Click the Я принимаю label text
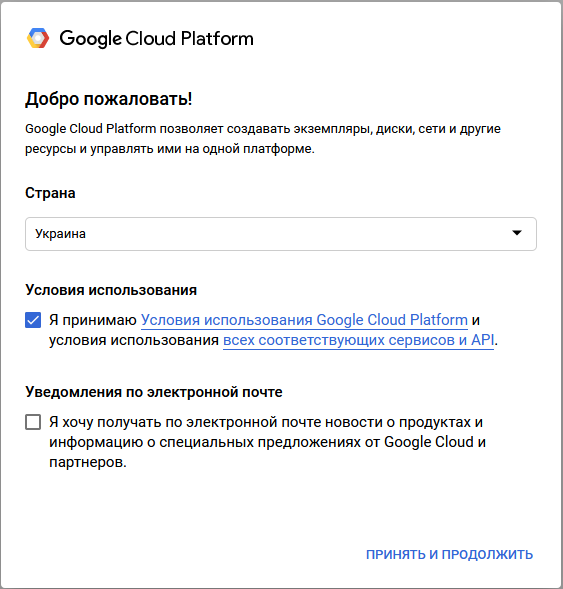 (93, 320)
